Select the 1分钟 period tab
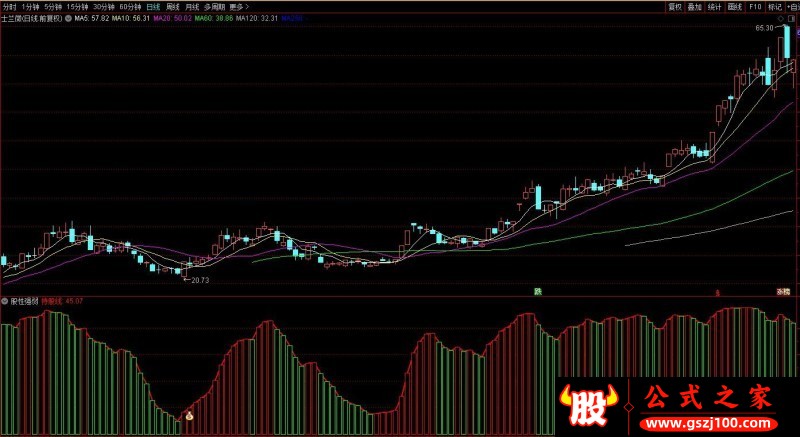 [x=30, y=7]
